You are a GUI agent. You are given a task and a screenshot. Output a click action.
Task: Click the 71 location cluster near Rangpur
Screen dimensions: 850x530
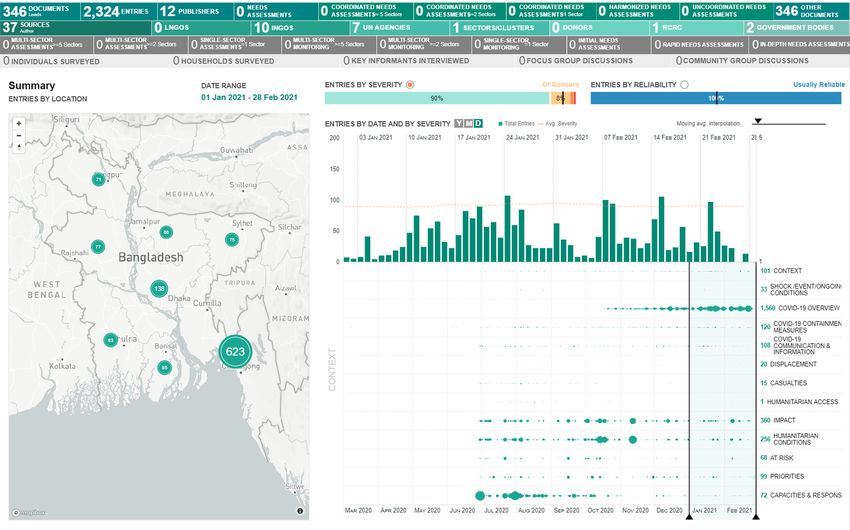tap(98, 179)
